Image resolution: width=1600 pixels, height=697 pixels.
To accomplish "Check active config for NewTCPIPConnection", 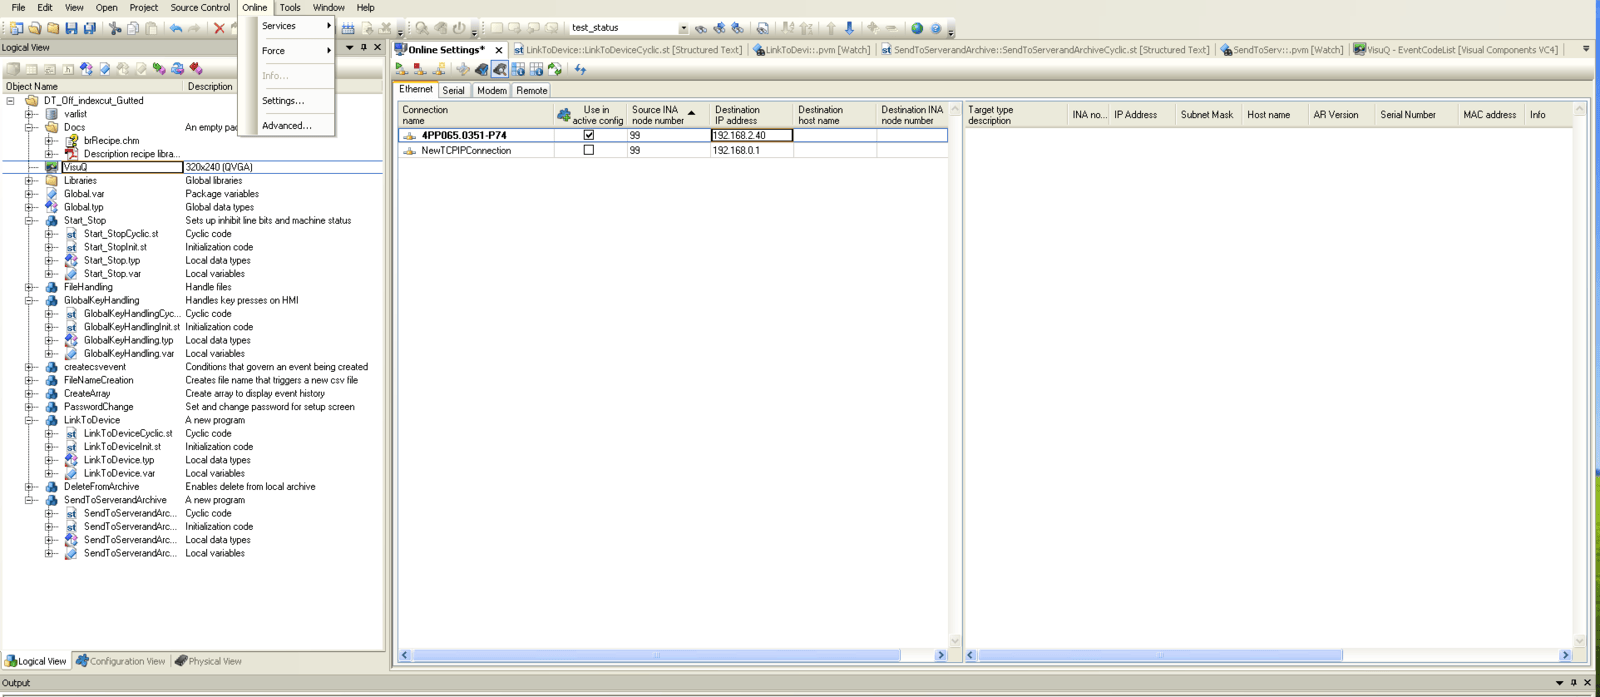I will click(x=589, y=150).
